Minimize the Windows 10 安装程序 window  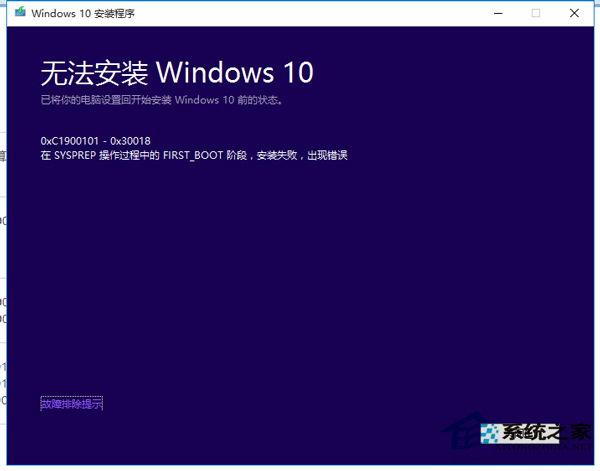498,13
